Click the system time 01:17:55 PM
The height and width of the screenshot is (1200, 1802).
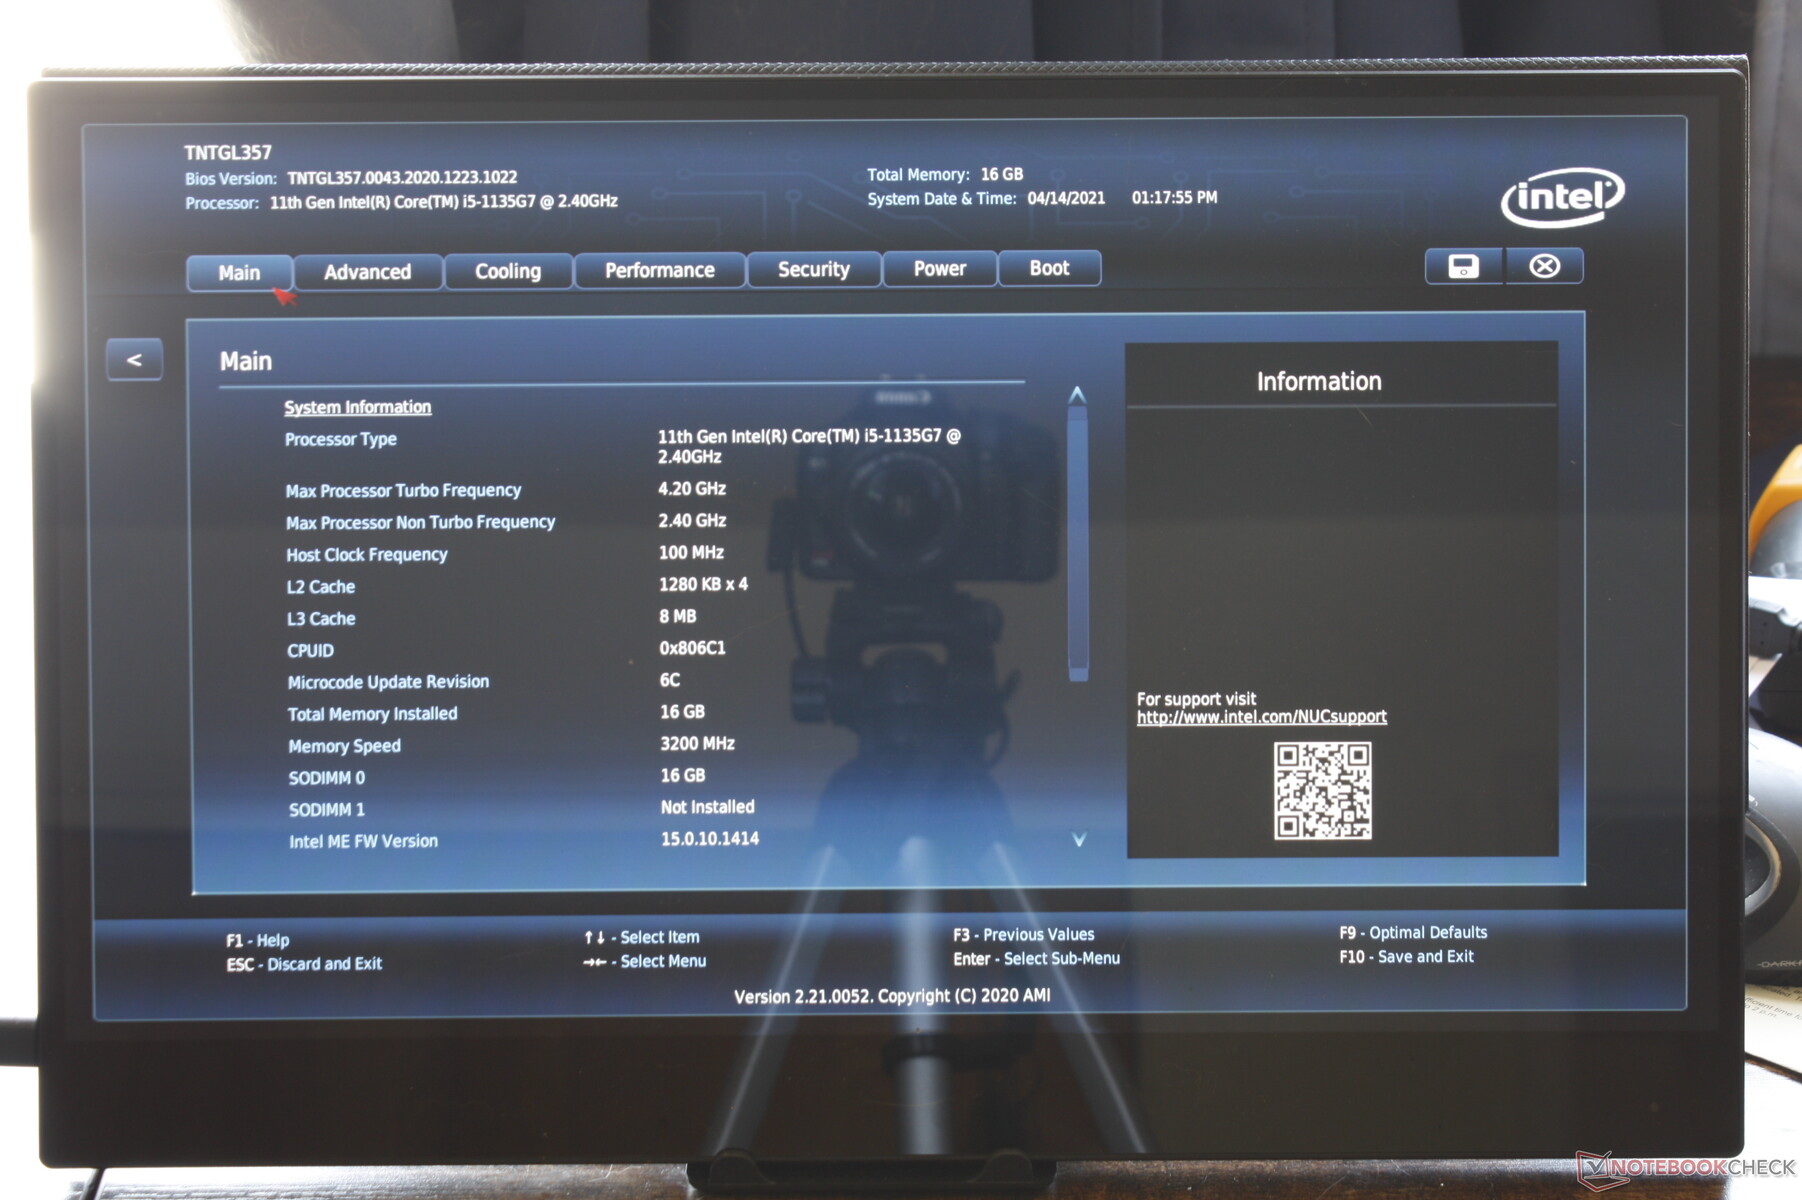(x=1174, y=198)
